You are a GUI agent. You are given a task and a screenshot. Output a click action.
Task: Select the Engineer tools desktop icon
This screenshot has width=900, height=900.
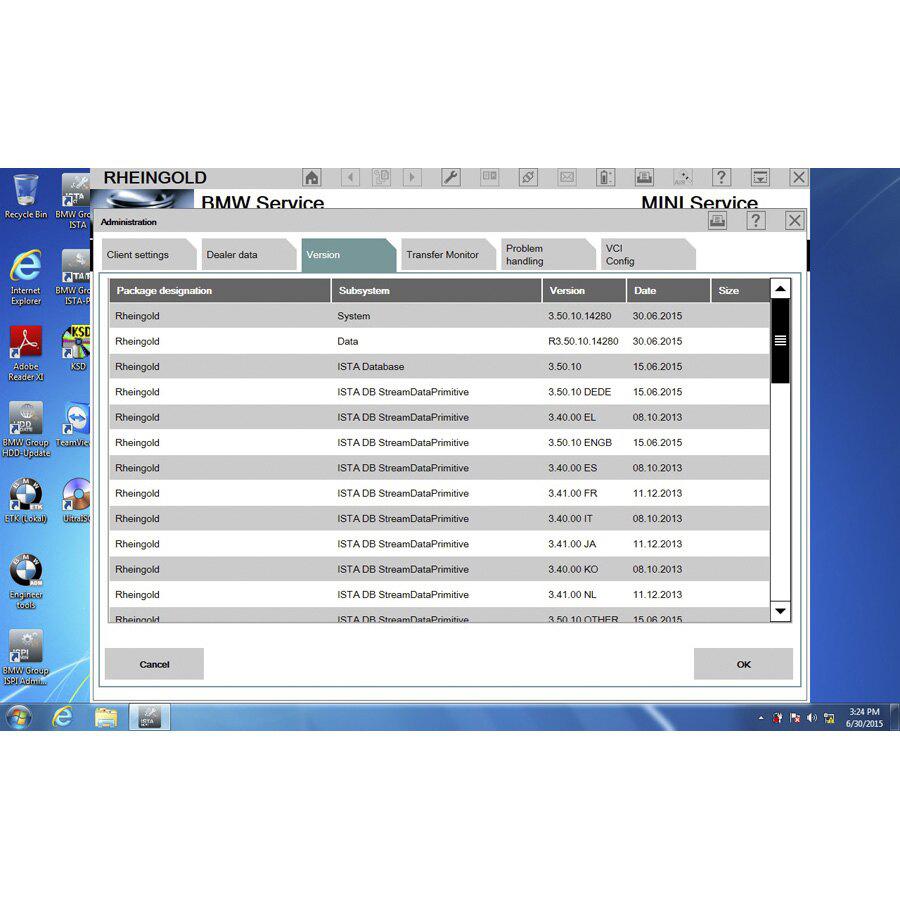coord(26,581)
